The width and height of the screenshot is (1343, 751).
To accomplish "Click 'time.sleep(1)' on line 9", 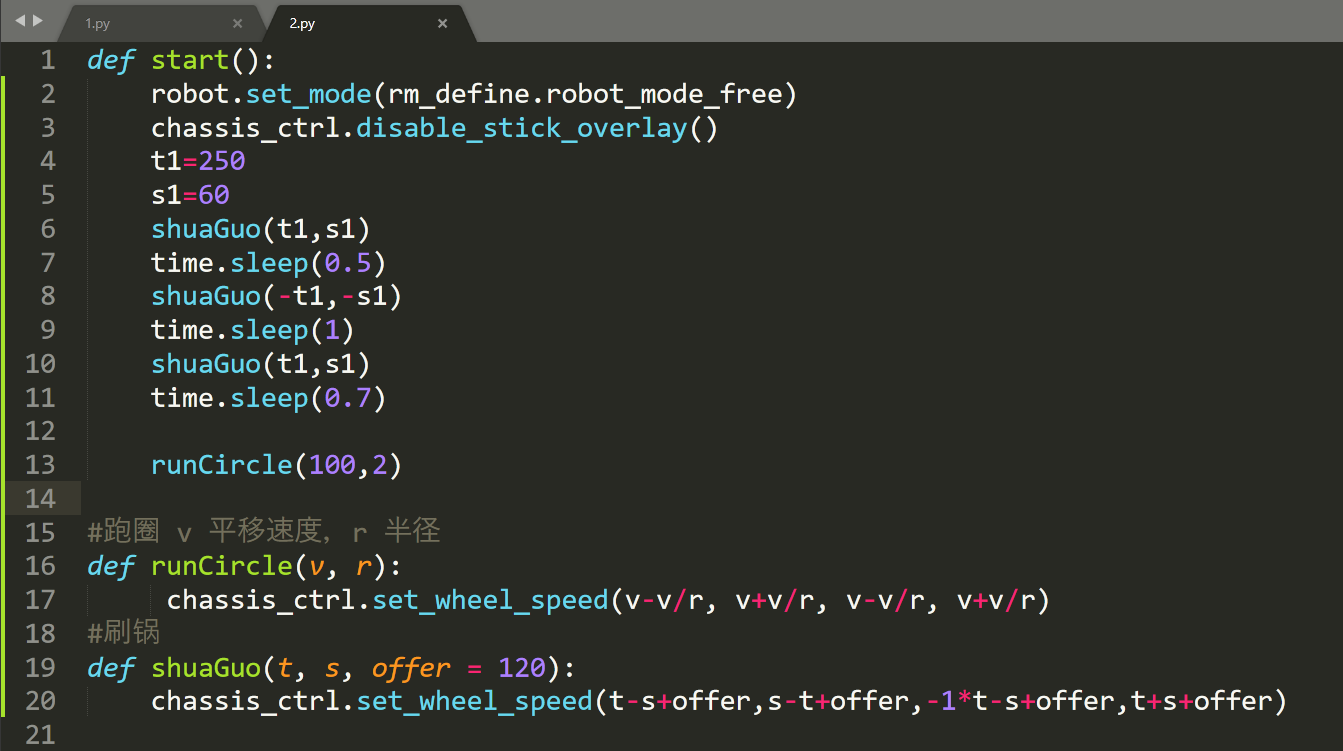I will click(253, 330).
